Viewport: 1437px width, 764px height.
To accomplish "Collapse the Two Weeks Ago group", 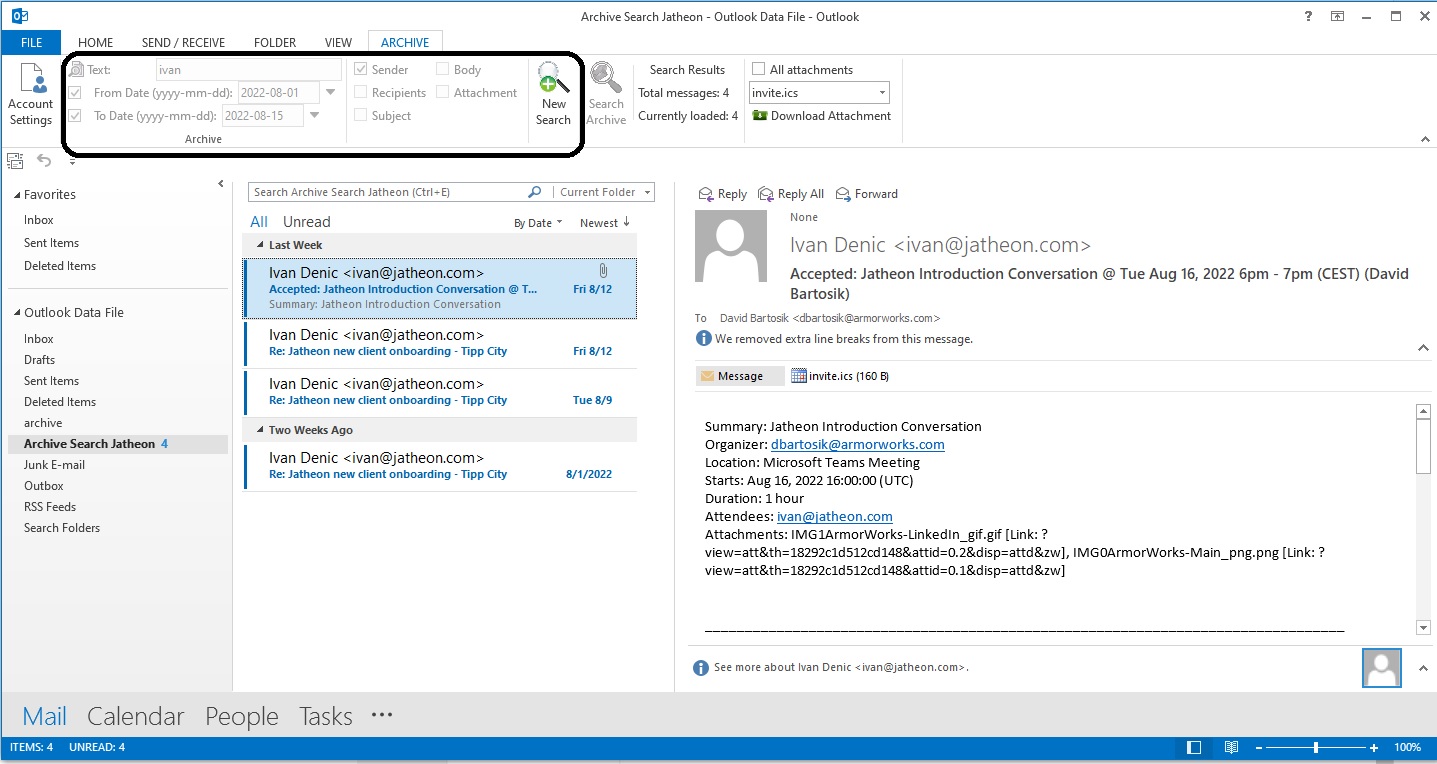I will (x=261, y=430).
